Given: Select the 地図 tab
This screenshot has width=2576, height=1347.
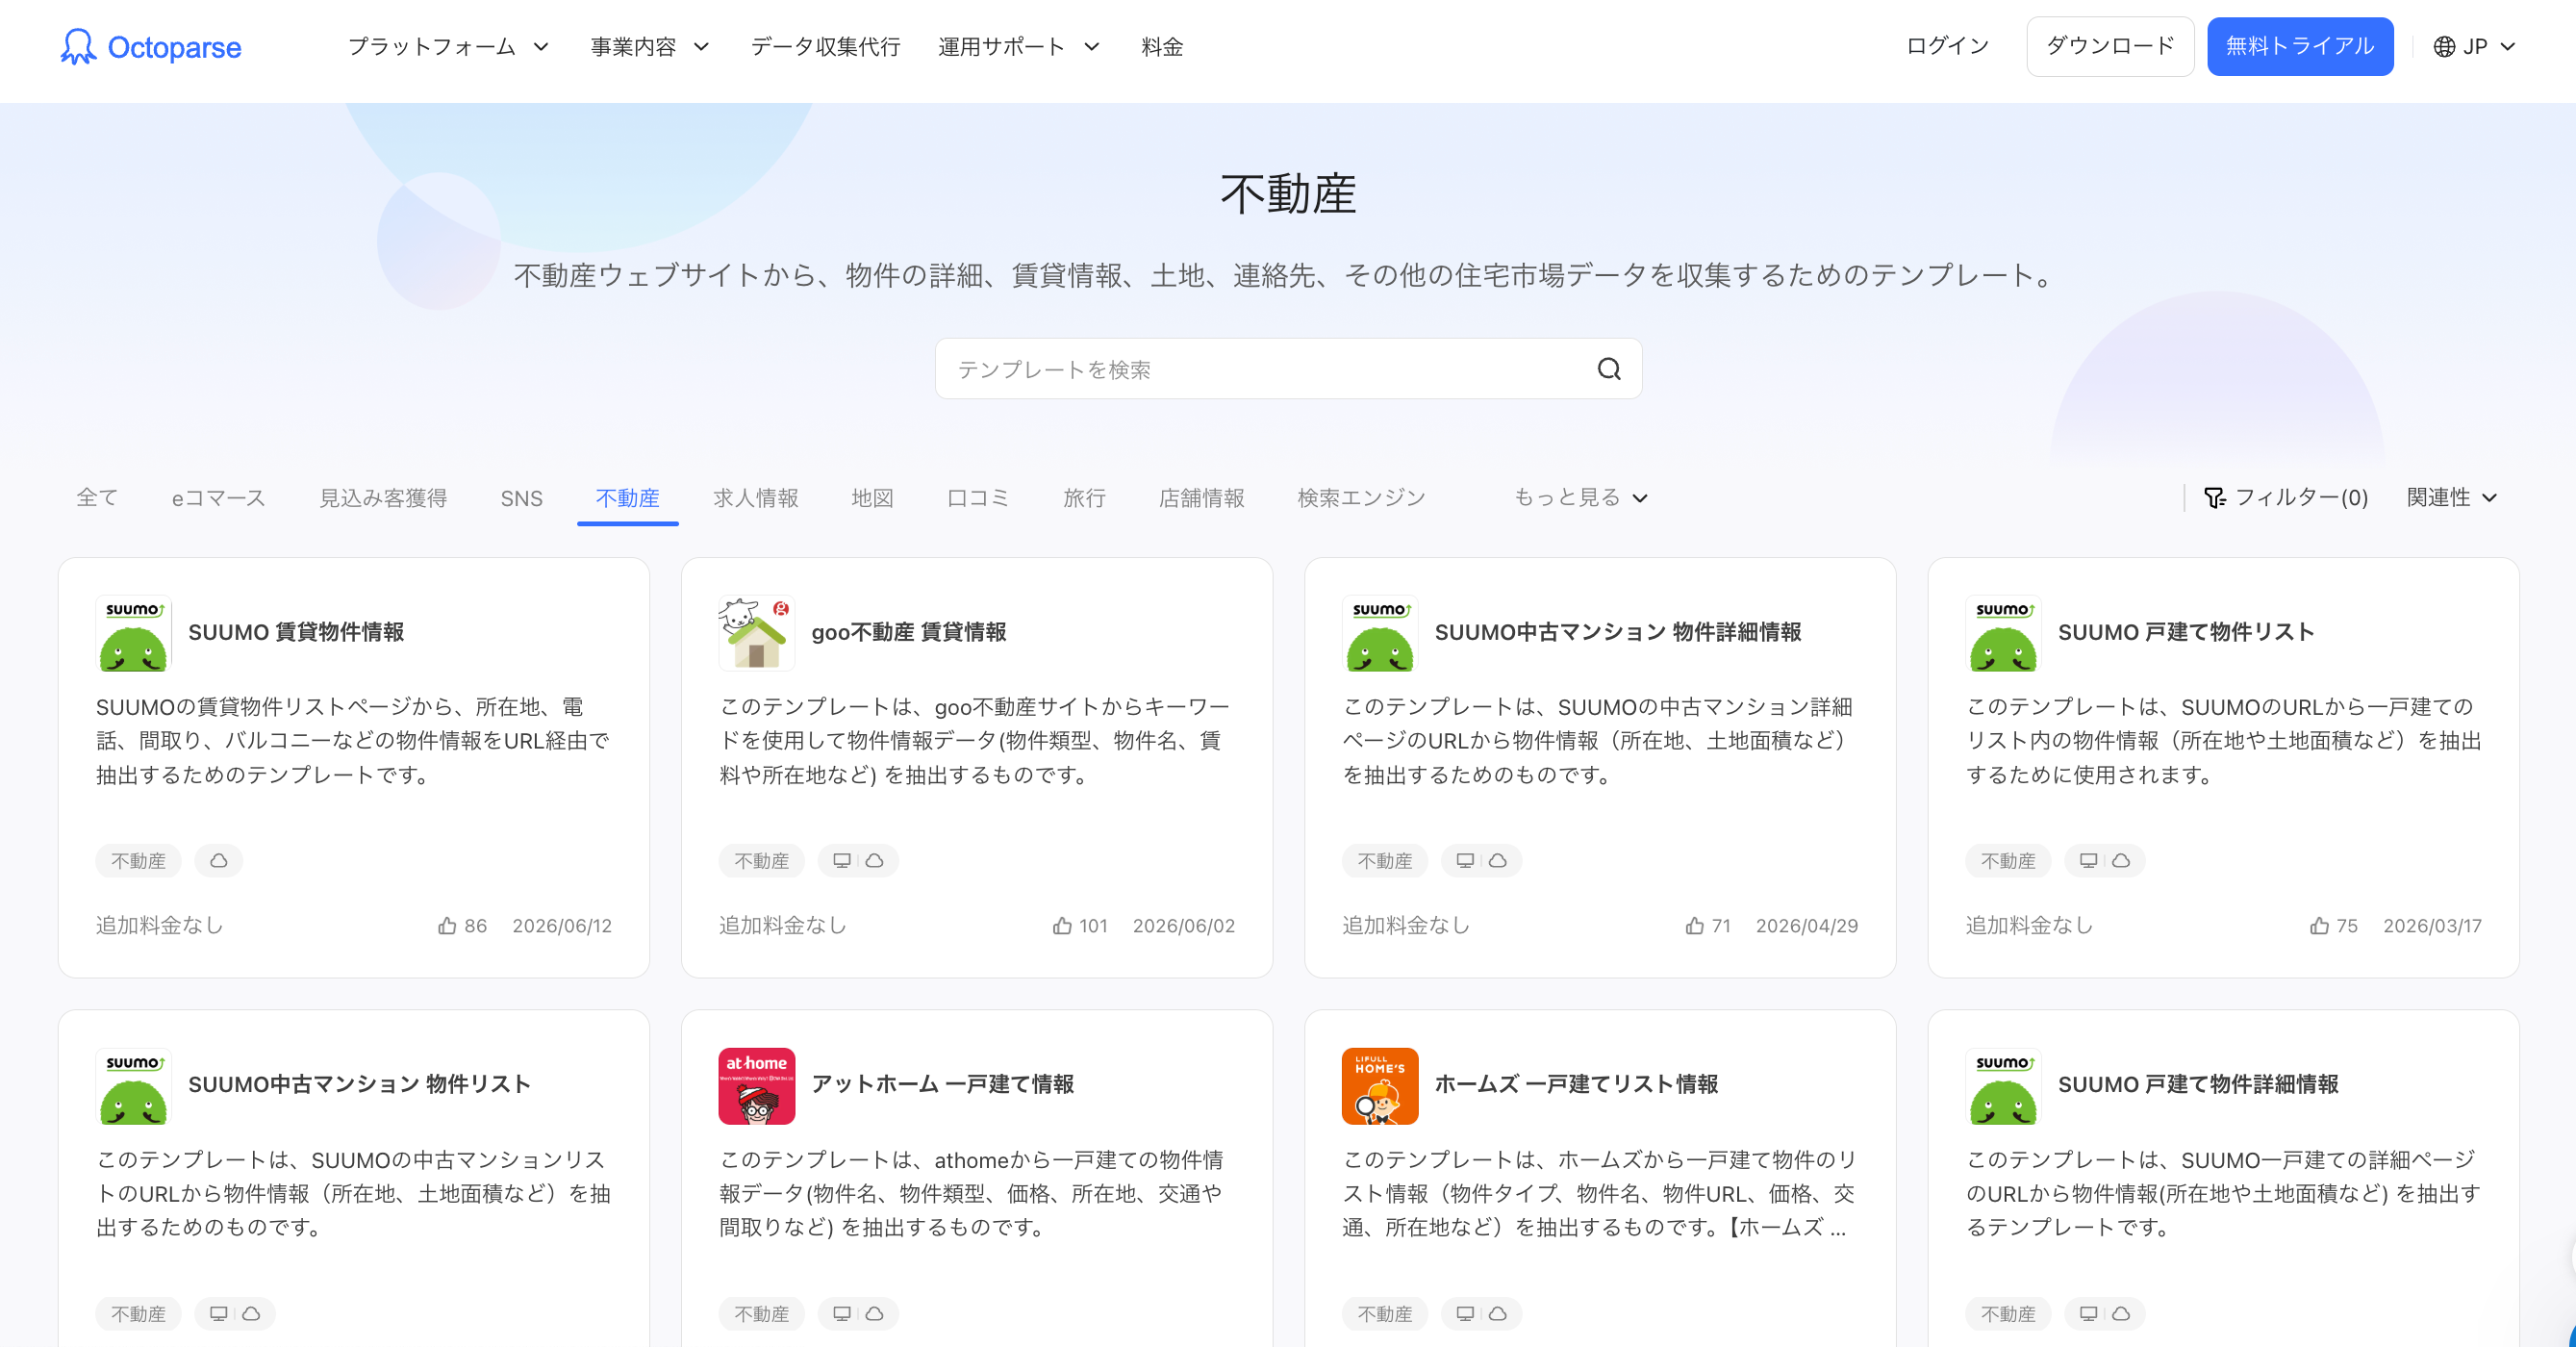Looking at the screenshot, I should point(872,498).
